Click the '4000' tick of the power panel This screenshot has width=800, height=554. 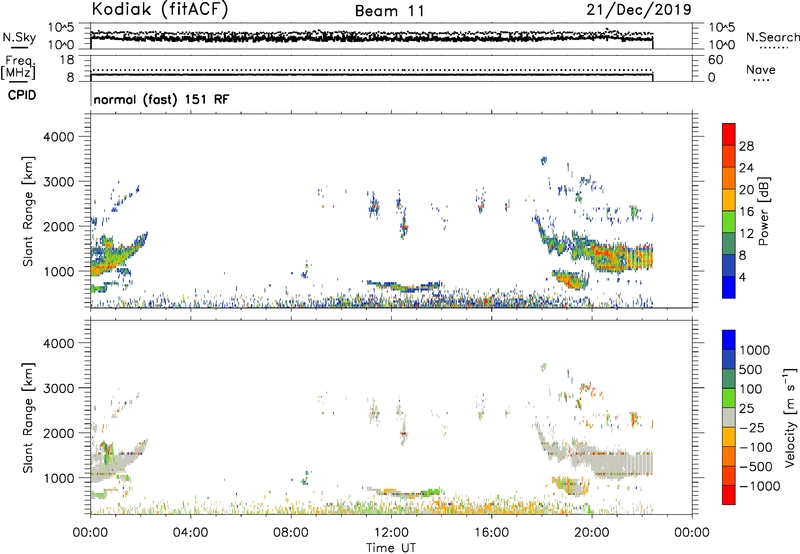click(x=59, y=137)
